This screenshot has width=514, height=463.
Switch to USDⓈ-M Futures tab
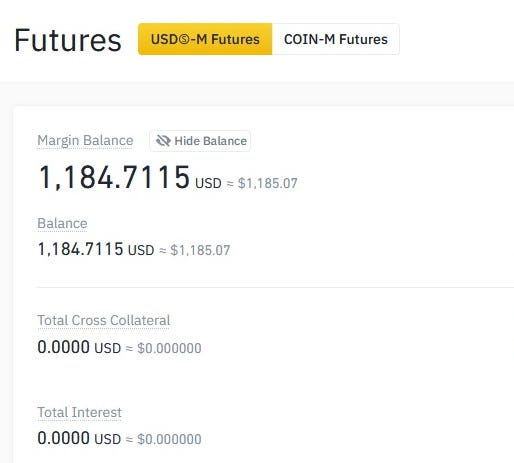point(205,39)
